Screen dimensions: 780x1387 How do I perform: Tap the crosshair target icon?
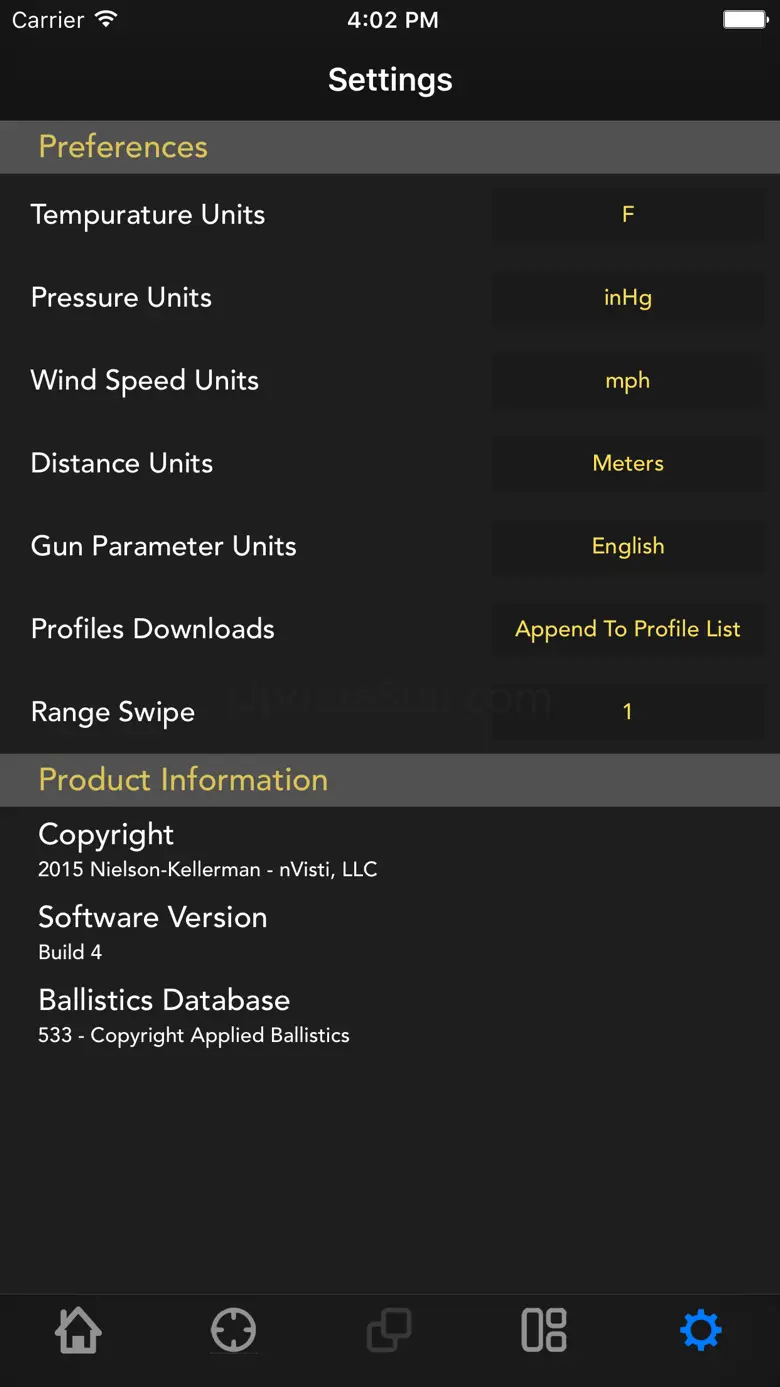pyautogui.click(x=234, y=1330)
